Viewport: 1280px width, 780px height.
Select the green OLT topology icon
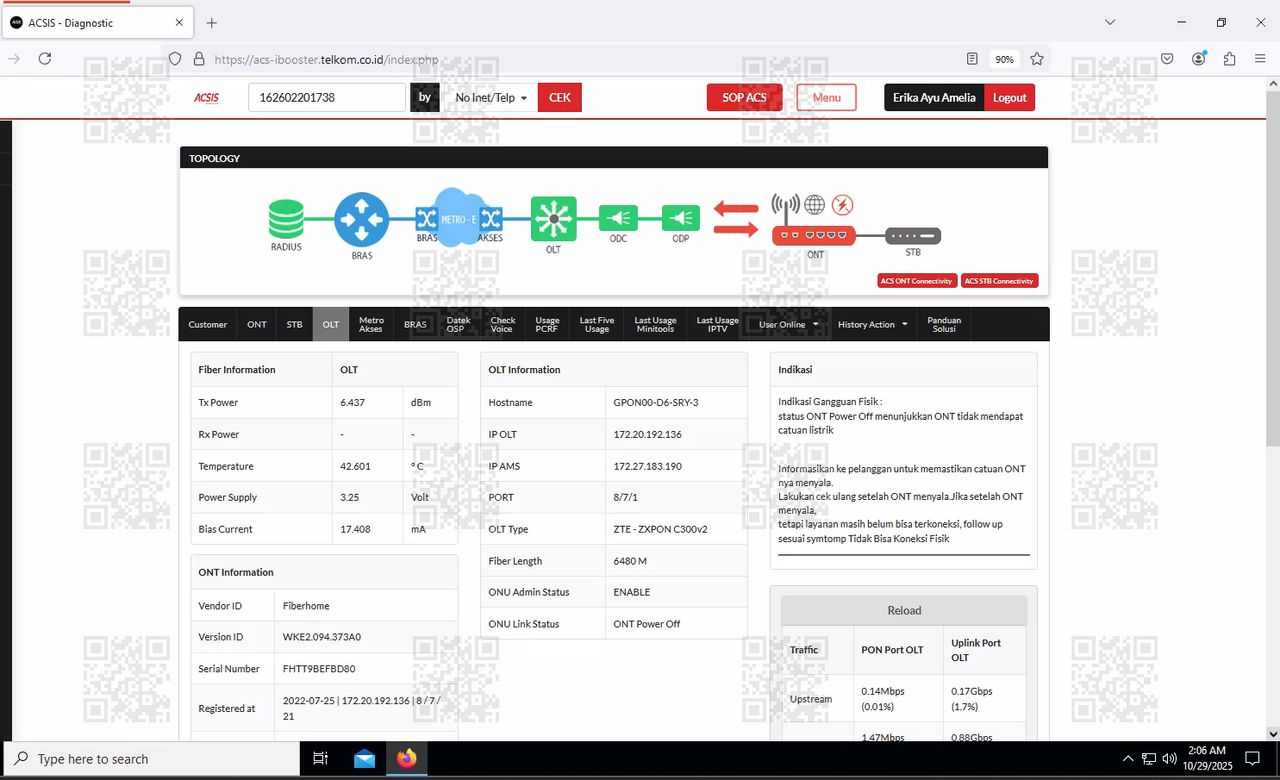(553, 218)
